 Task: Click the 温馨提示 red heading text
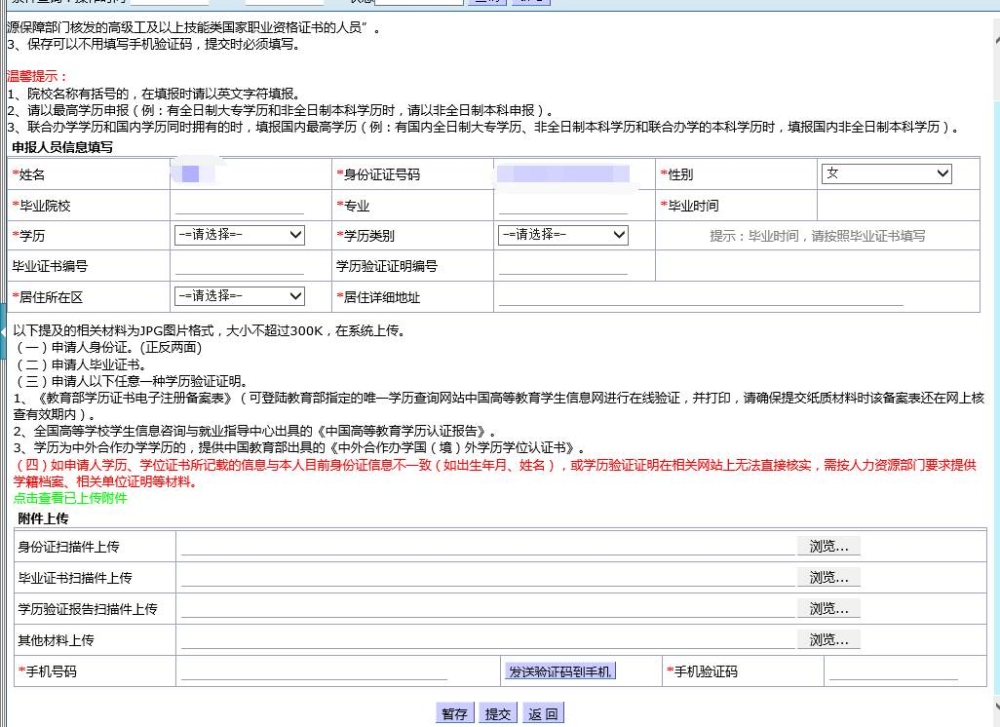pyautogui.click(x=36, y=77)
